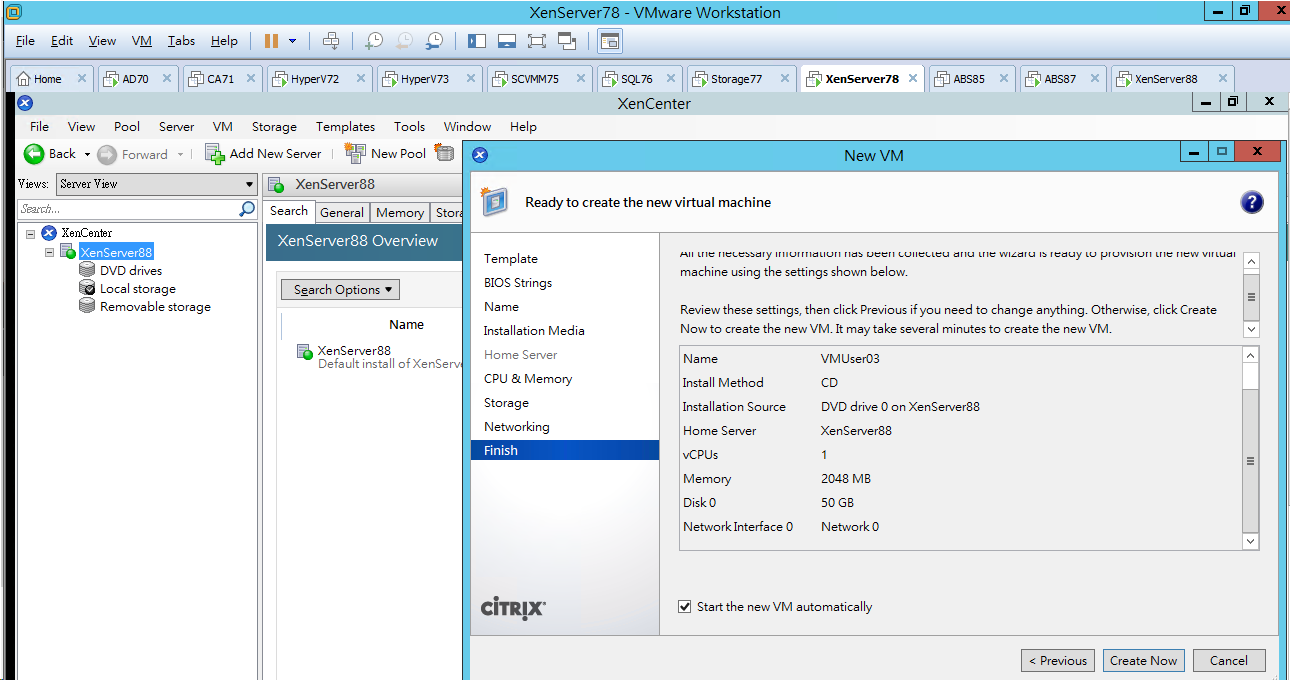The width and height of the screenshot is (1290, 680).
Task: Open the Back history dropdown arrow
Action: point(87,154)
